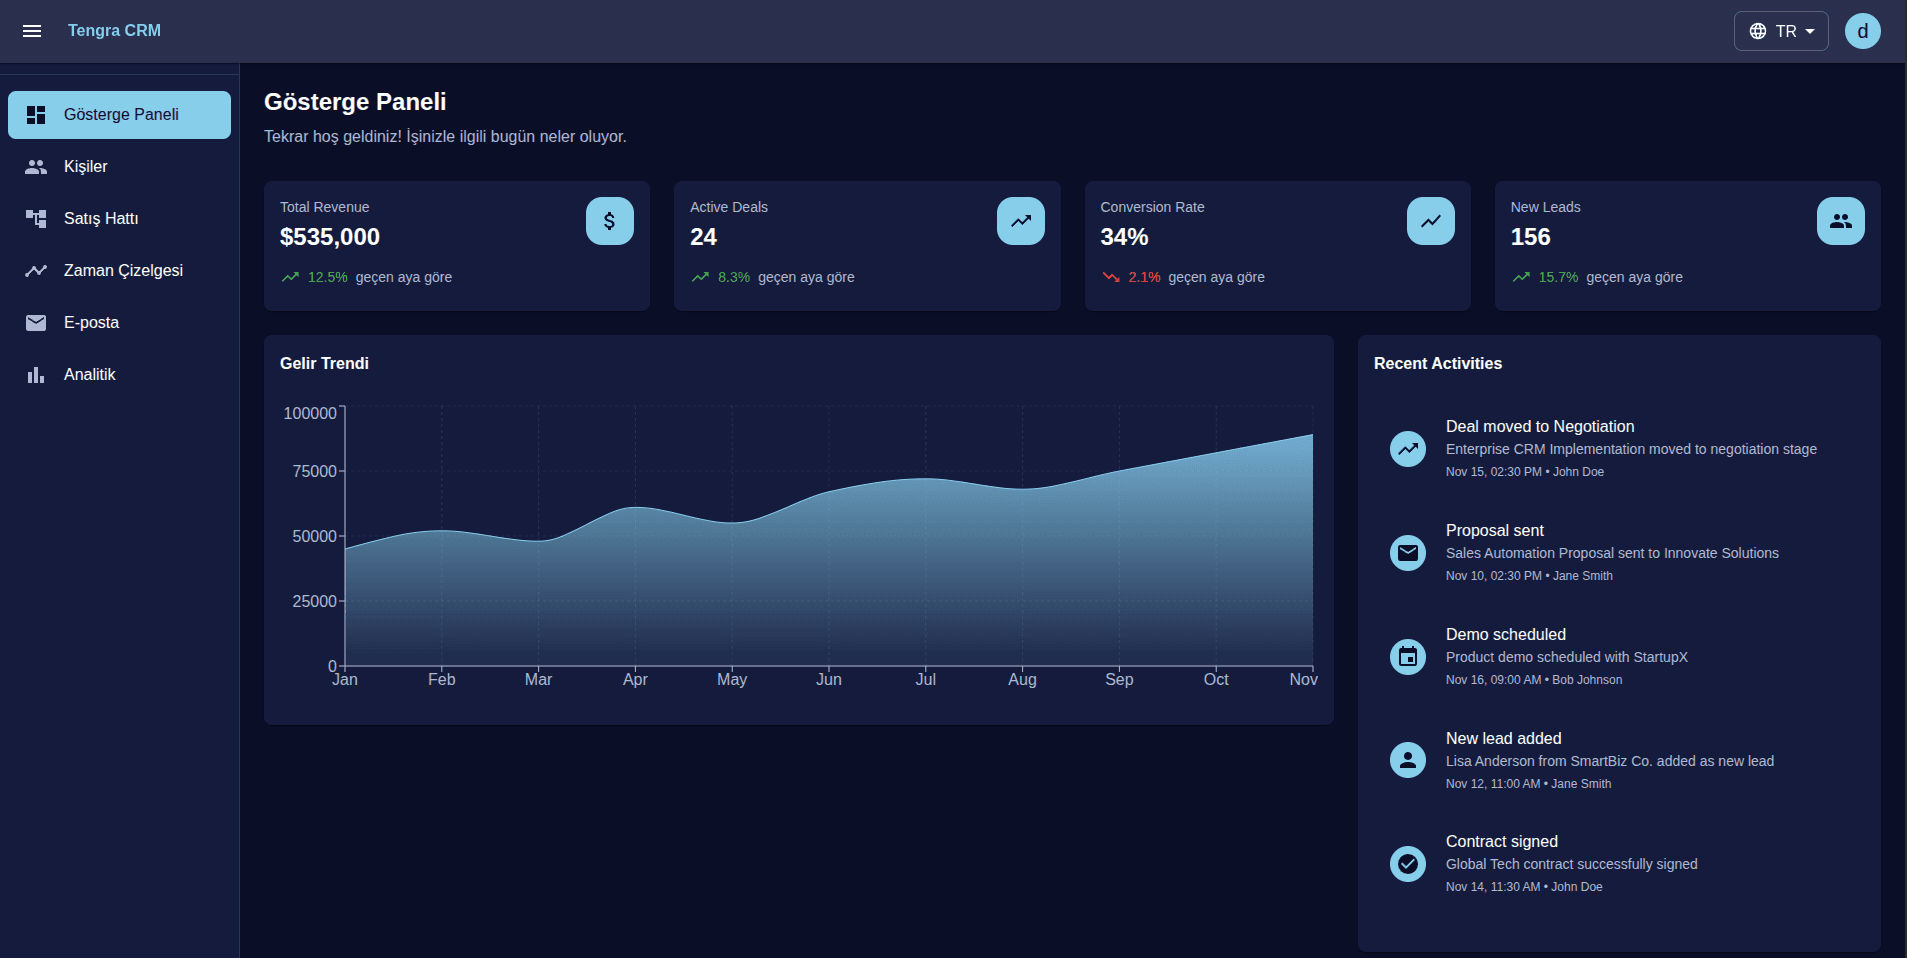Click the Deal moved to Negotiation icon
Image resolution: width=1907 pixels, height=958 pixels.
[1407, 449]
